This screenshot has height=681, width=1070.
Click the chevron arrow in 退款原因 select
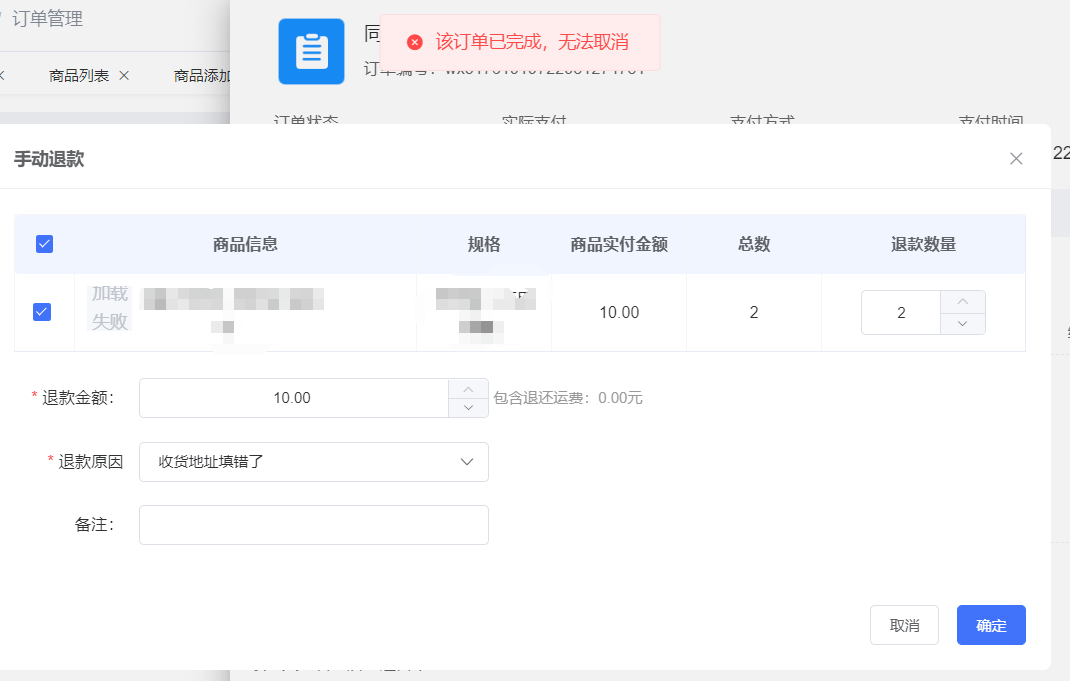(466, 462)
